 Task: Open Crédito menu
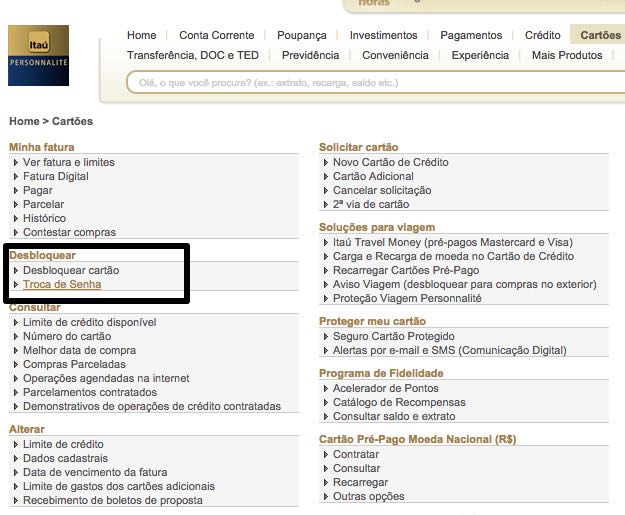[542, 35]
